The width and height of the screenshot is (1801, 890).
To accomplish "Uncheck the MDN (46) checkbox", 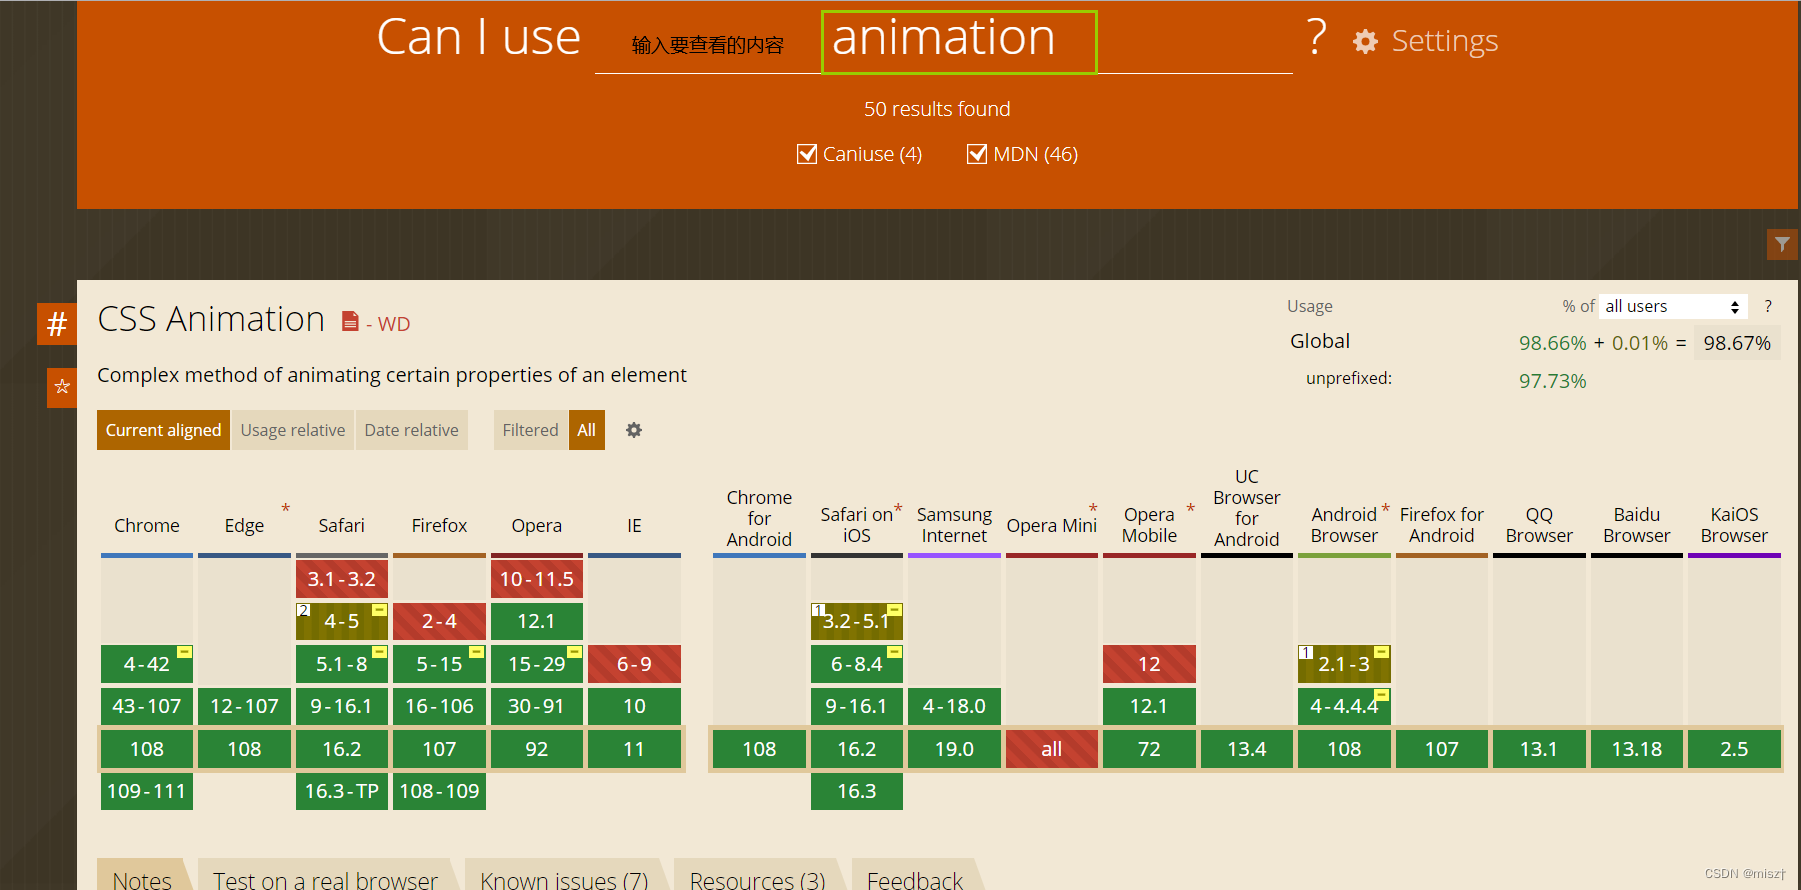I will 977,154.
